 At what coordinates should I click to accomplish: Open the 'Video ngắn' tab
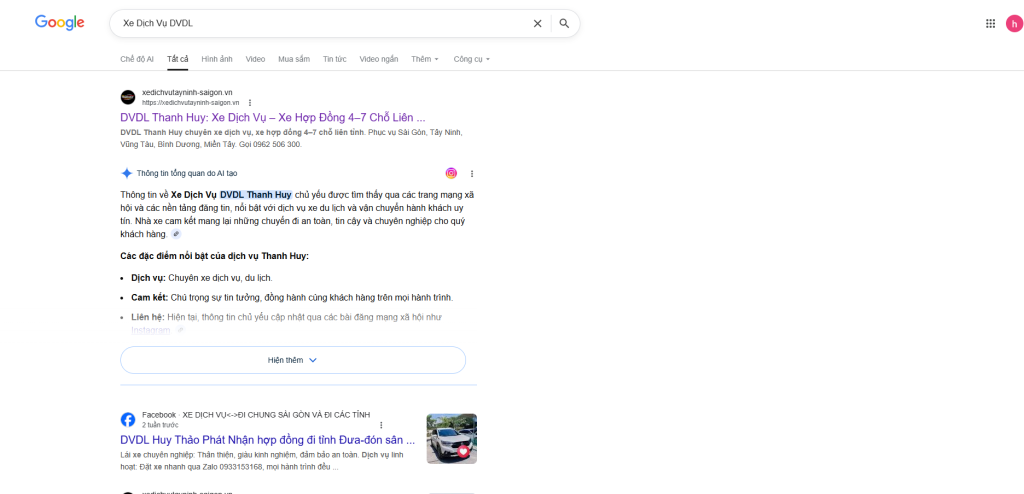point(379,59)
